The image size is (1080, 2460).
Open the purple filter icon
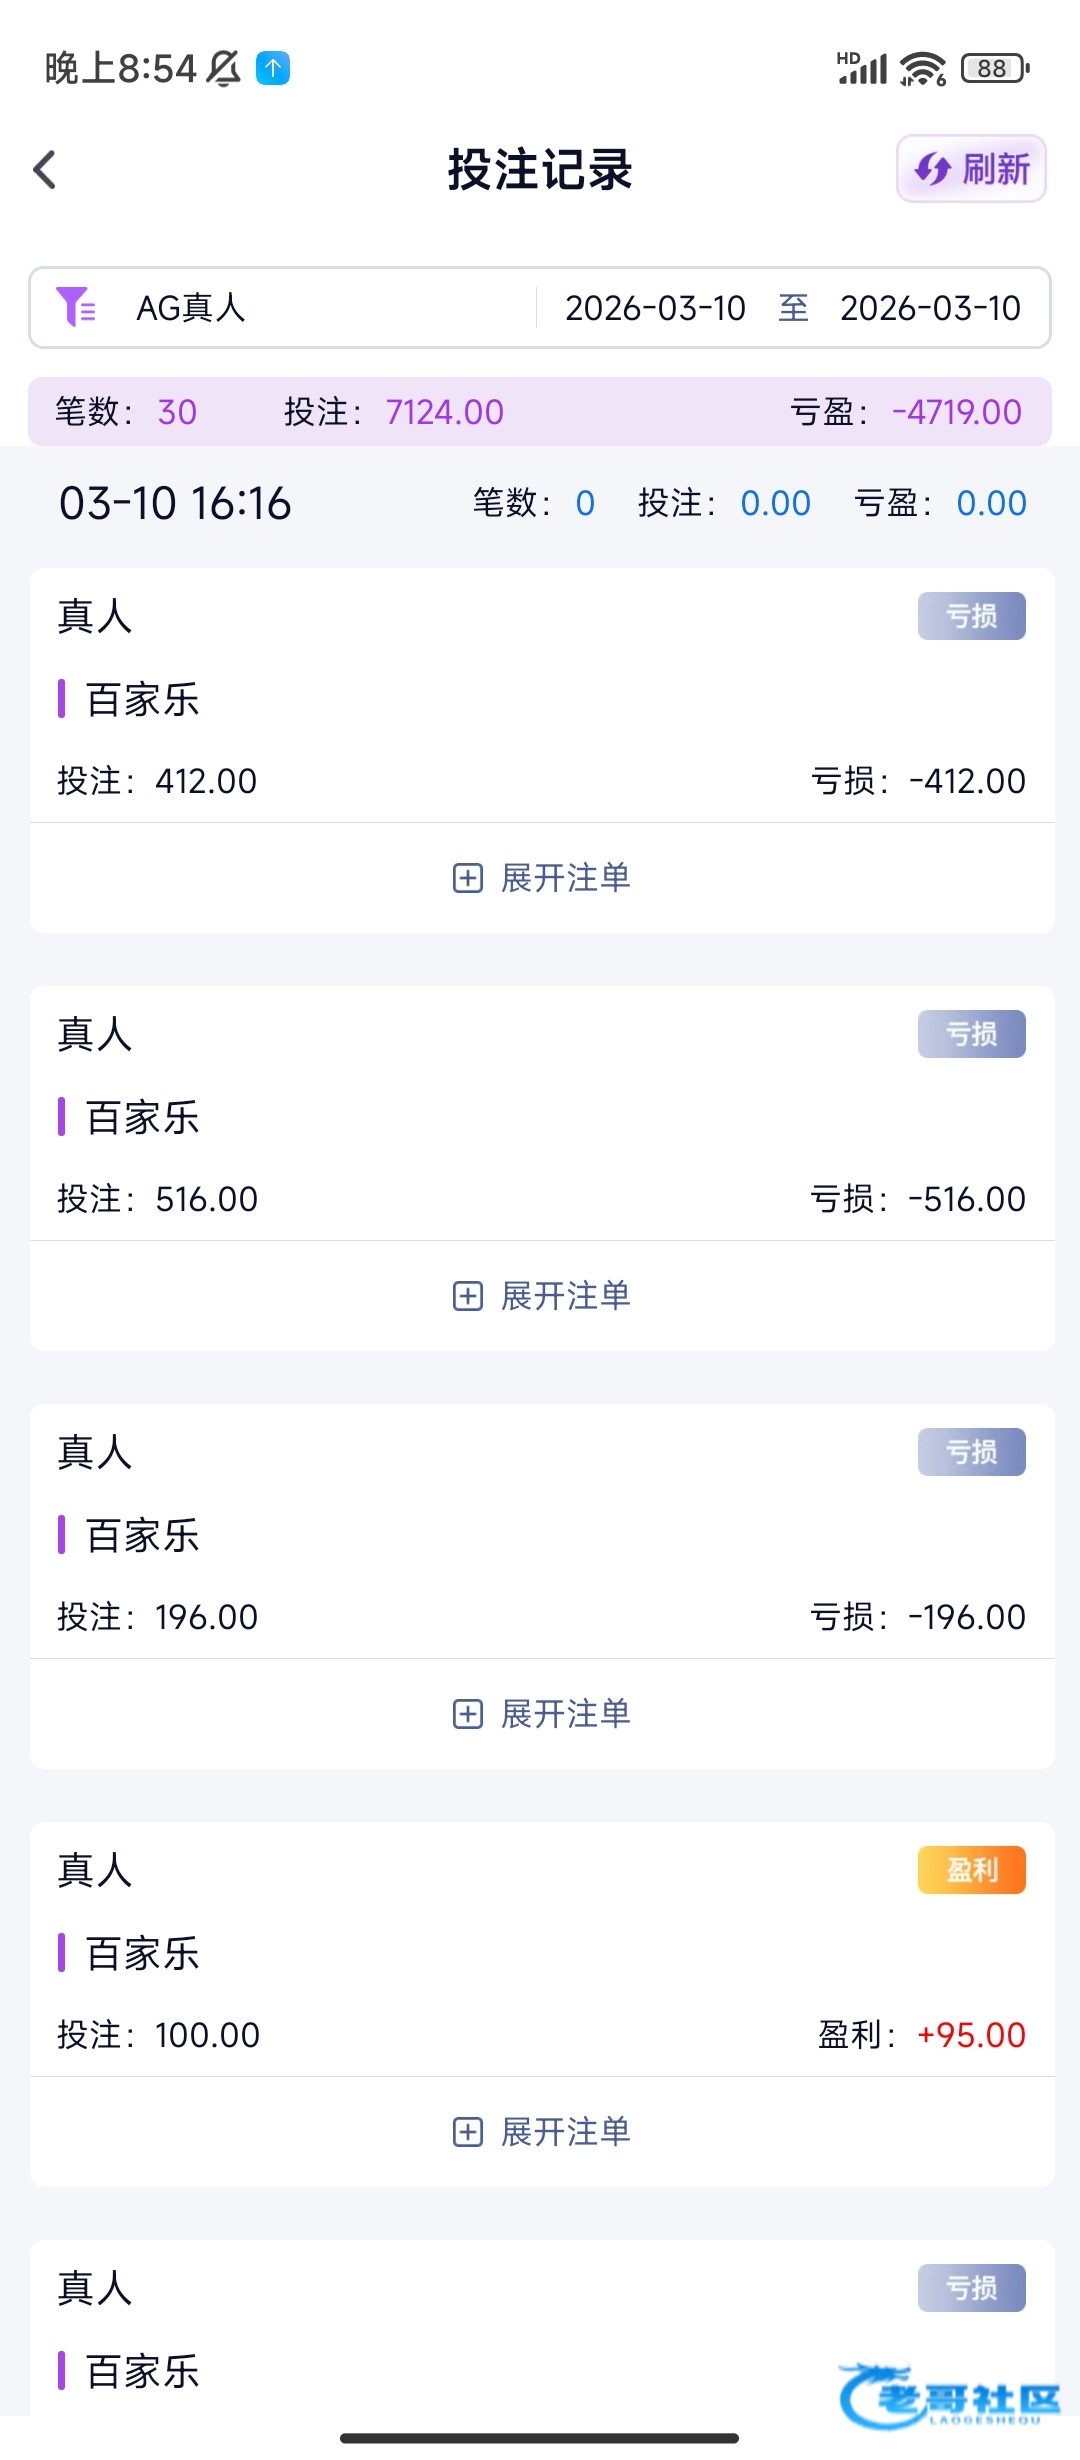coord(76,307)
